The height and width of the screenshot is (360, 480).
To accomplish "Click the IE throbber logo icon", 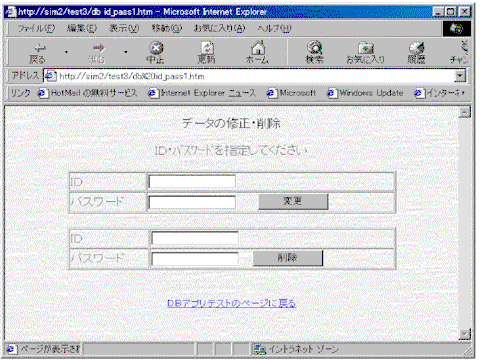I will pyautogui.click(x=457, y=29).
